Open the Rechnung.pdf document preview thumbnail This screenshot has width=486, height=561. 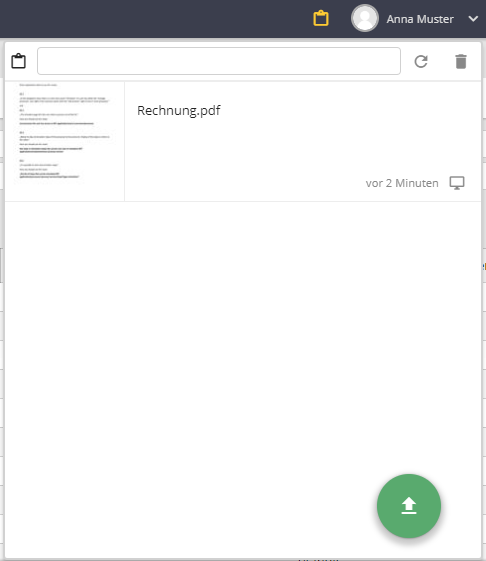tap(65, 141)
